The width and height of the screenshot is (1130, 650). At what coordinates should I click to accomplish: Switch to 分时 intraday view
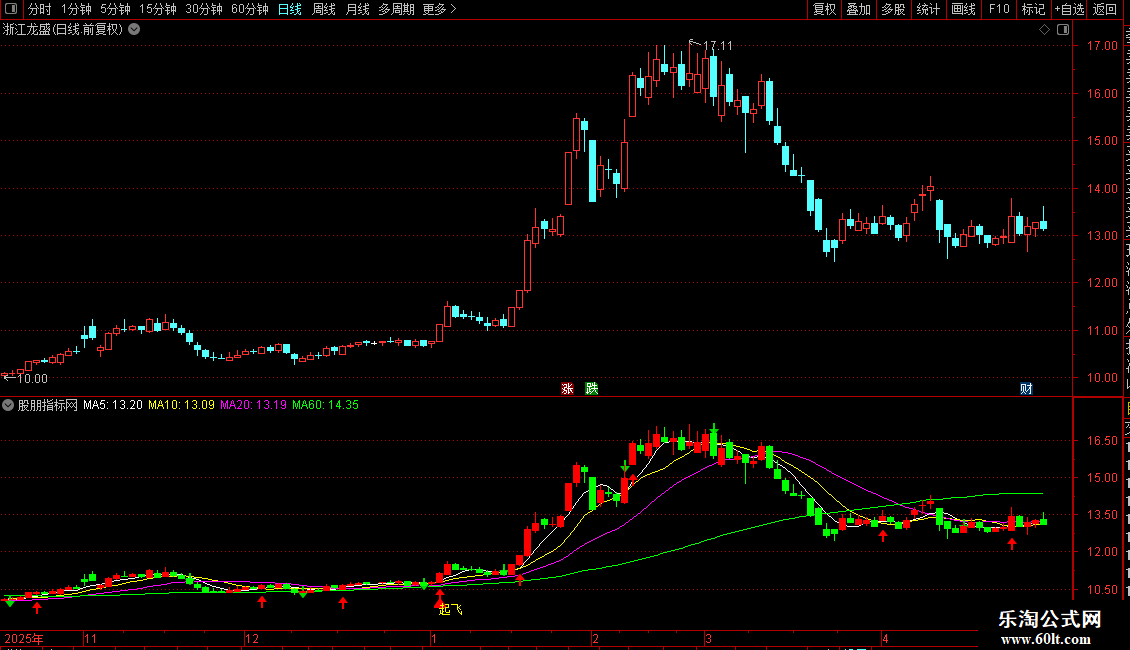(x=40, y=9)
